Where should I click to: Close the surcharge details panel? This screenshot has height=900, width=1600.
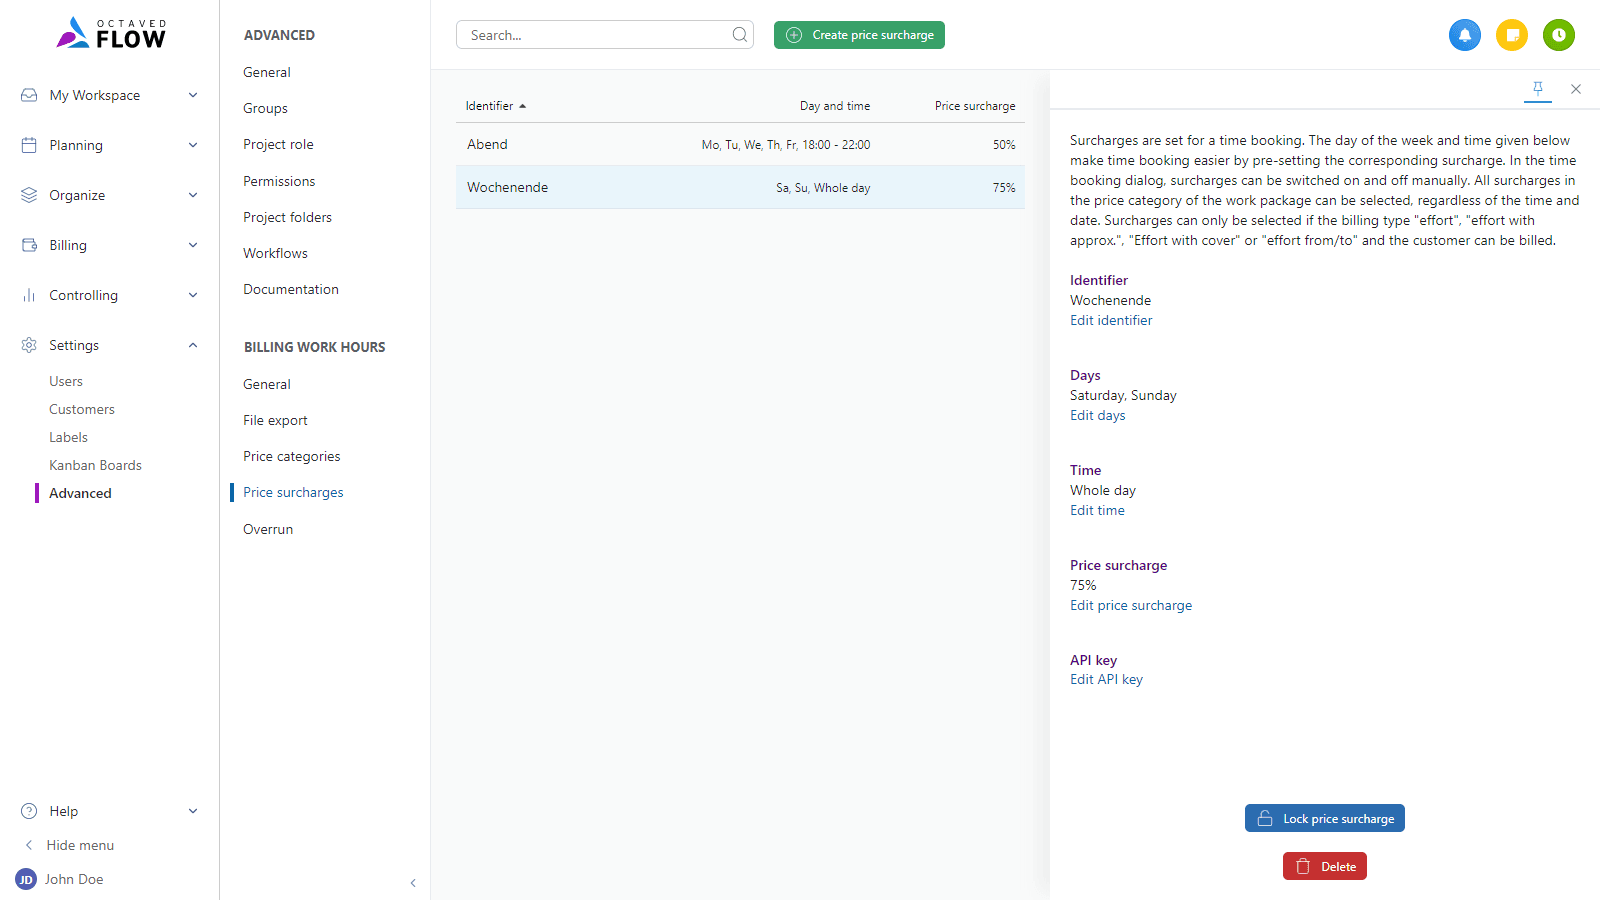pyautogui.click(x=1576, y=89)
